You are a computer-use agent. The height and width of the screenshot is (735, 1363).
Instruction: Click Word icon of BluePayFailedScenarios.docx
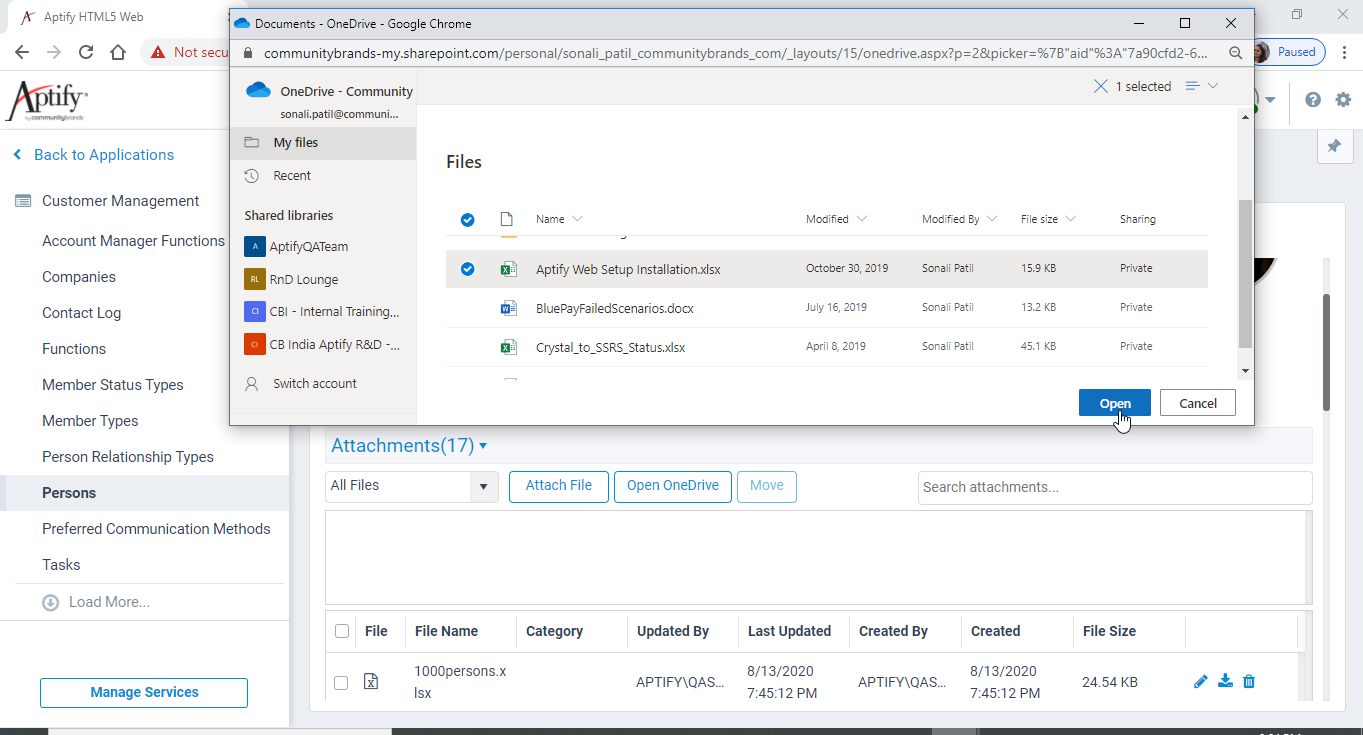pos(508,308)
